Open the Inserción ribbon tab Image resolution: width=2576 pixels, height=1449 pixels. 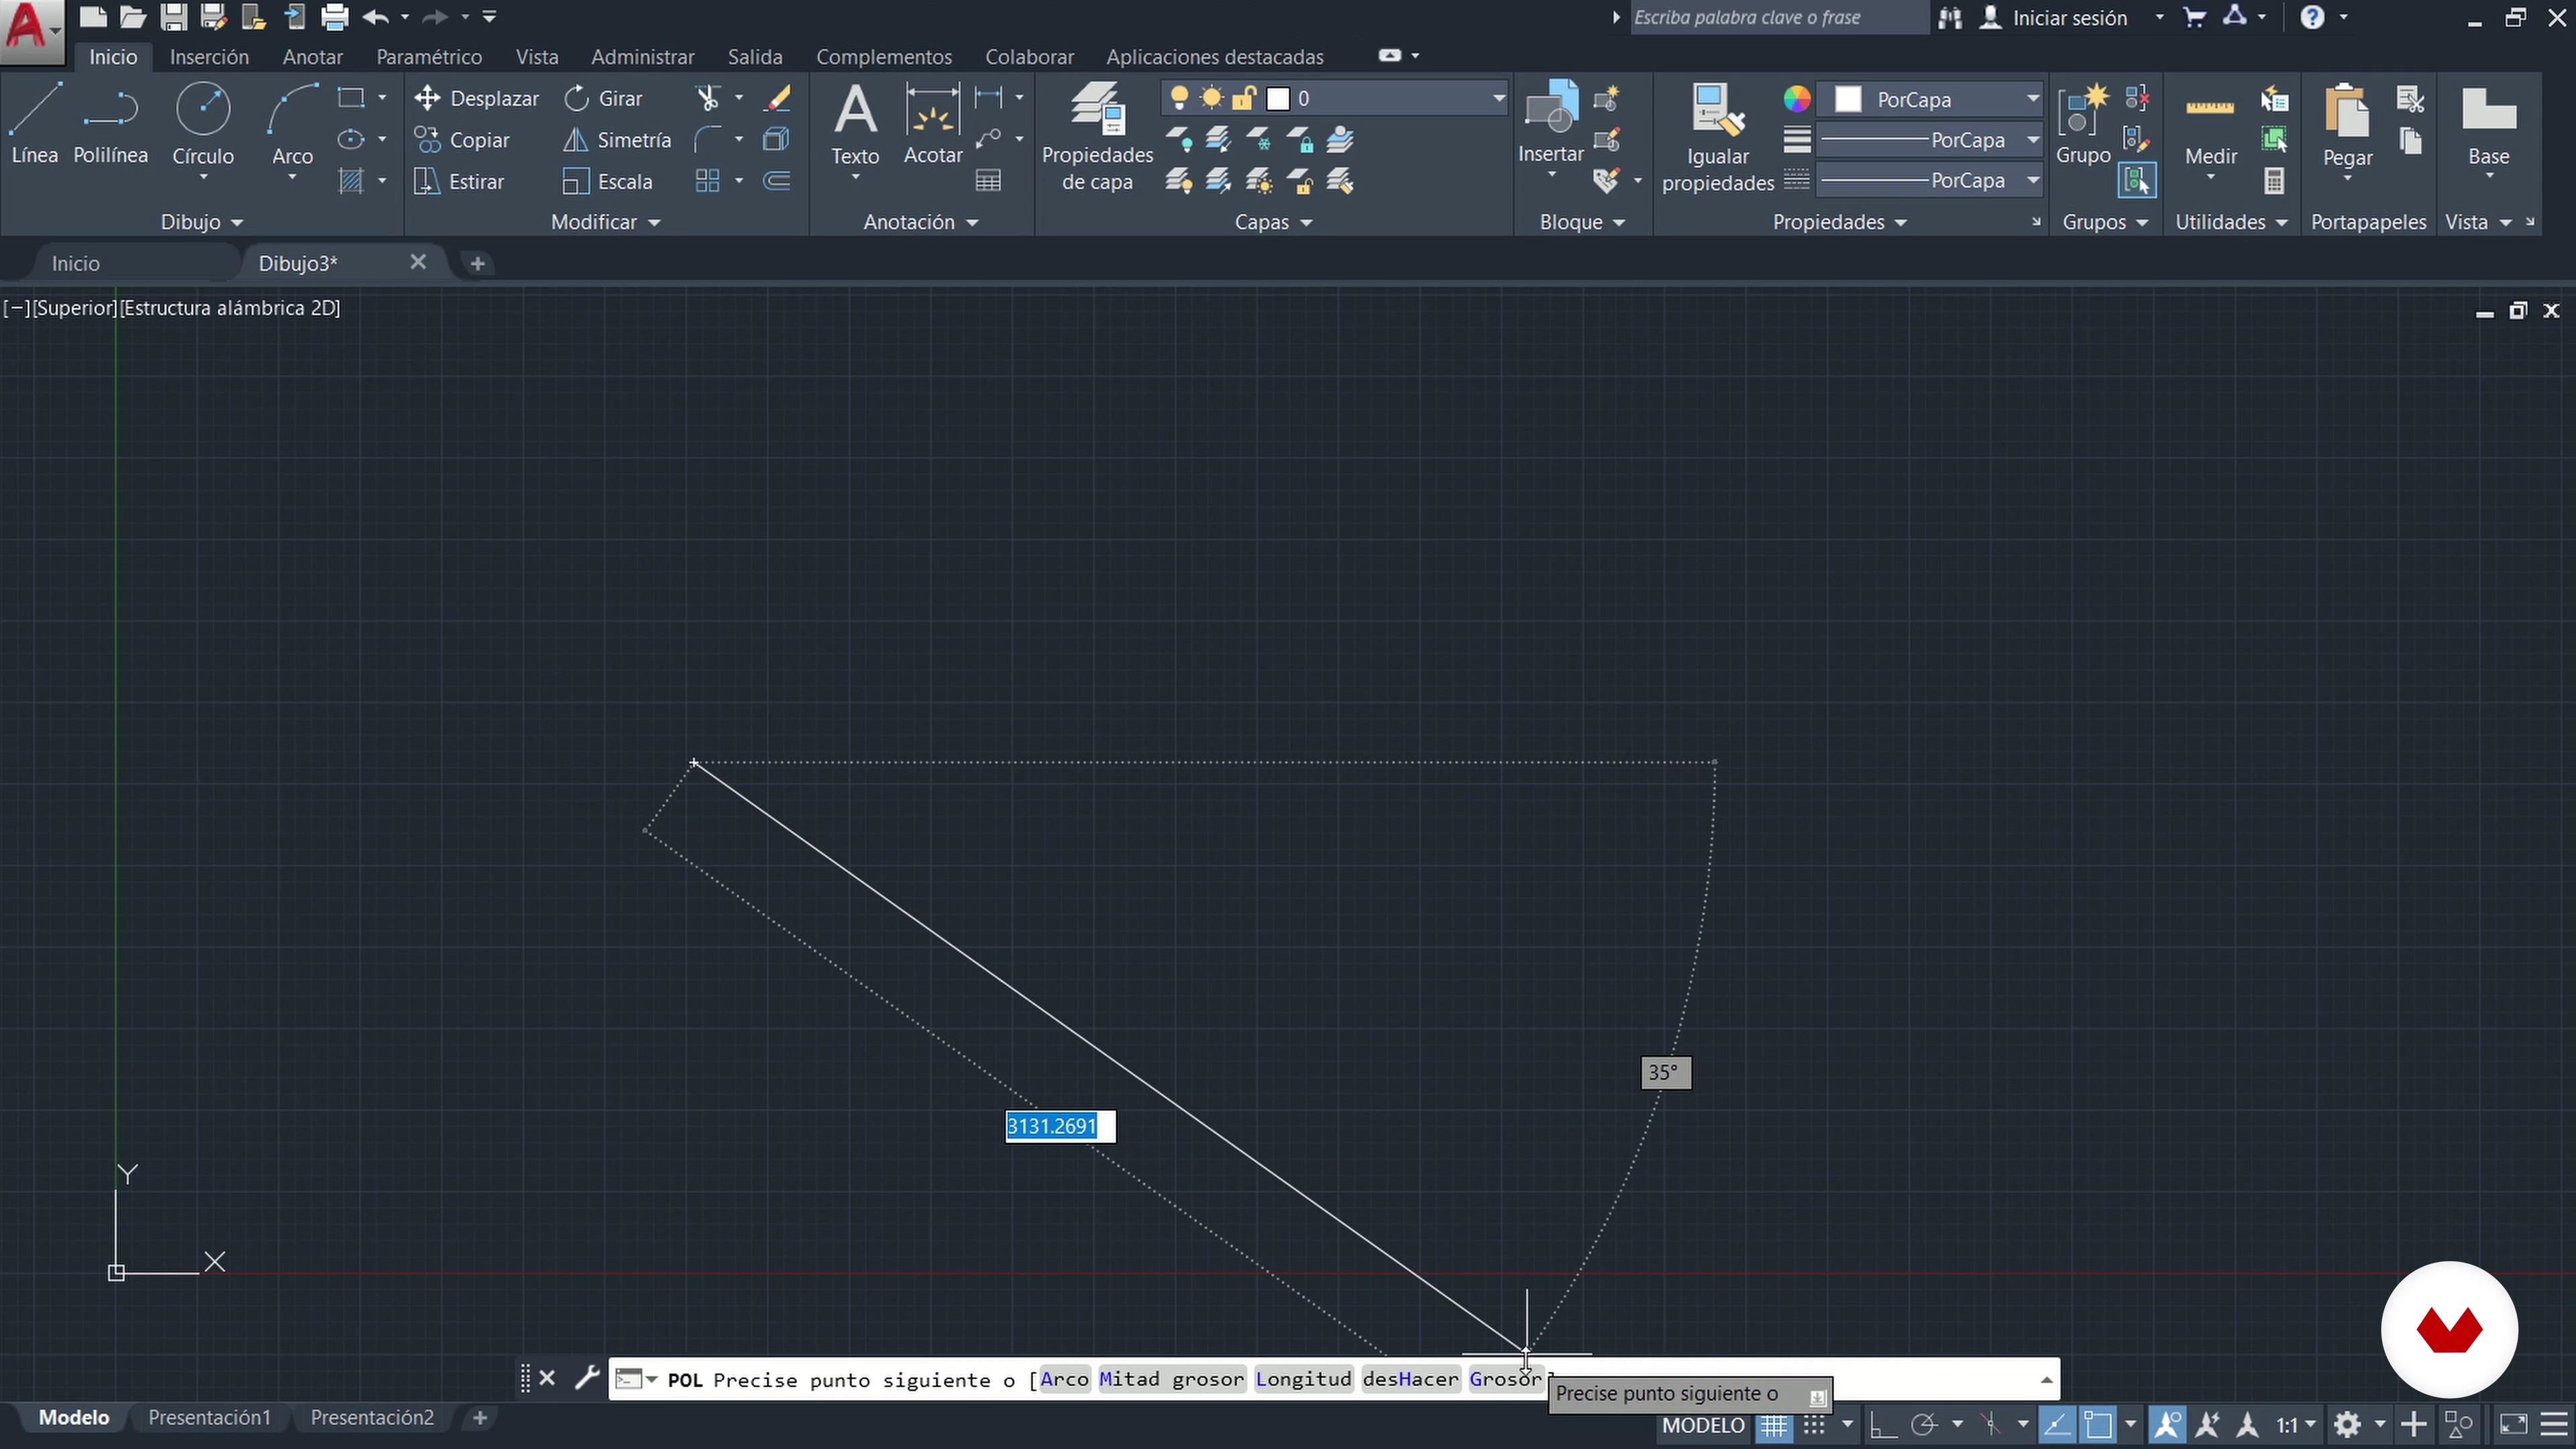tap(209, 57)
